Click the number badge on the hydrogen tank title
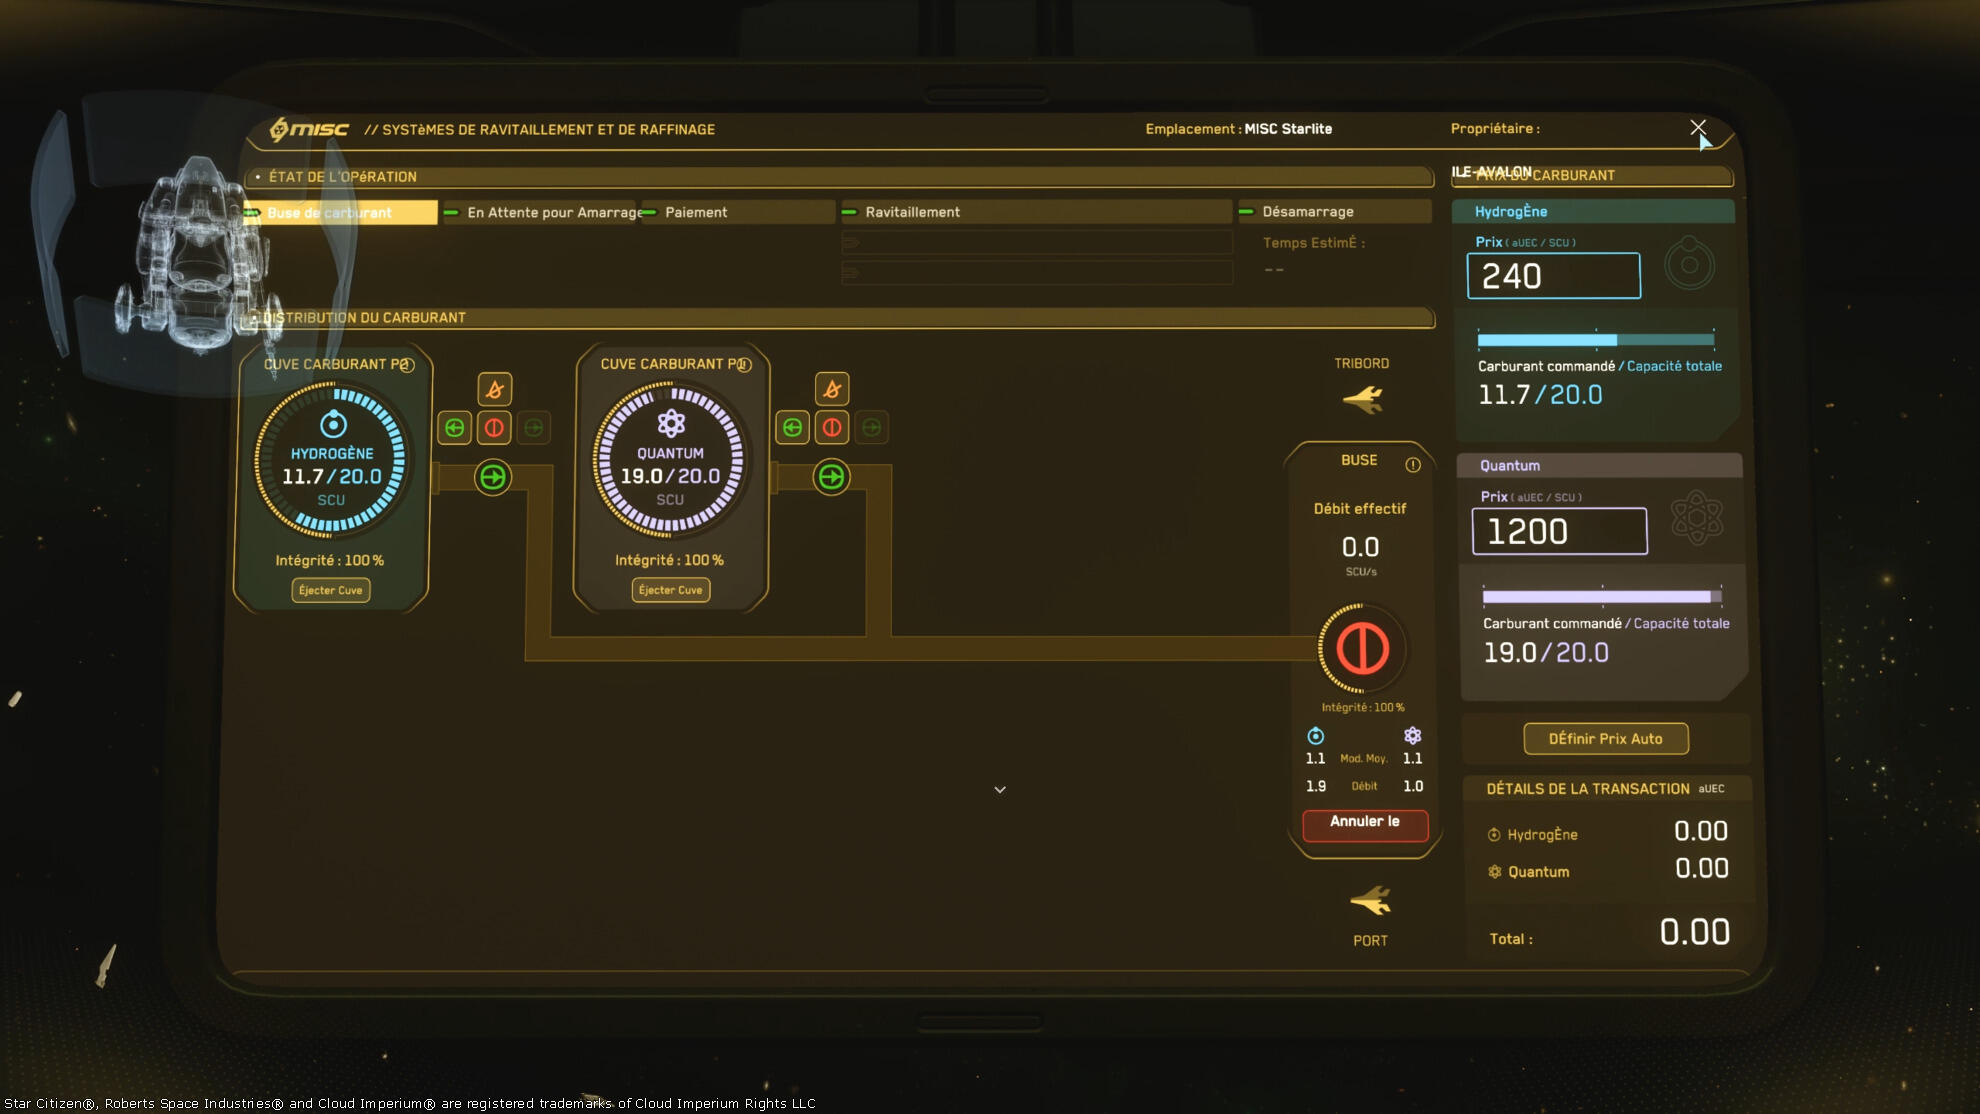This screenshot has height=1114, width=1980. (x=406, y=365)
